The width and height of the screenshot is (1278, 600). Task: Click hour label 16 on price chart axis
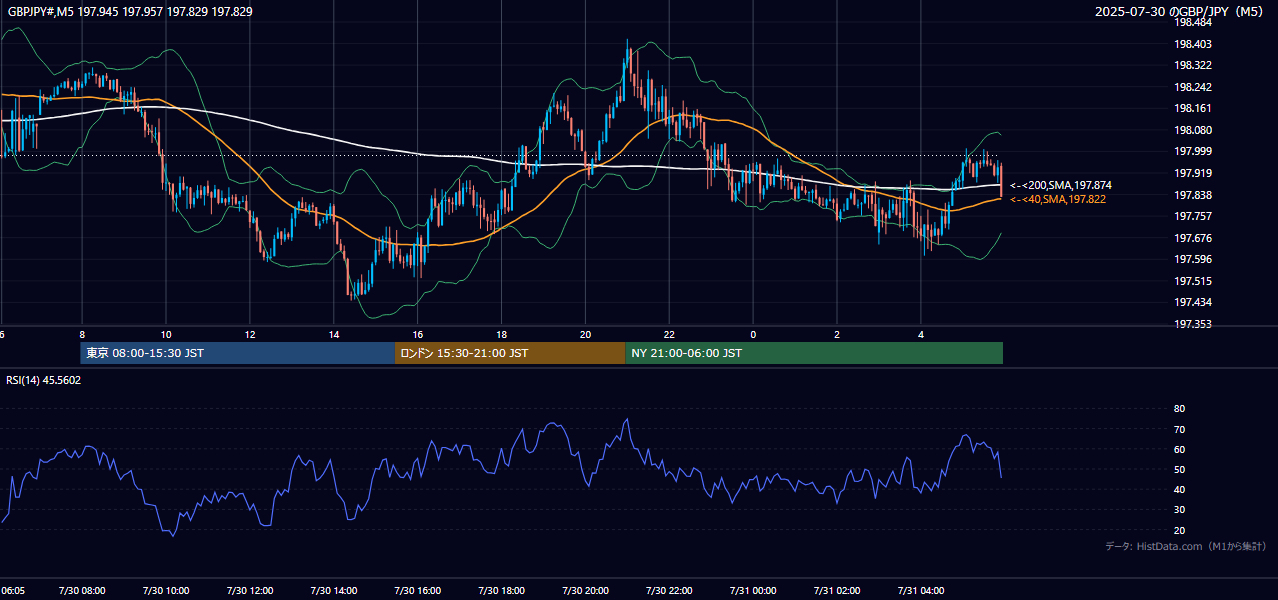click(x=418, y=334)
